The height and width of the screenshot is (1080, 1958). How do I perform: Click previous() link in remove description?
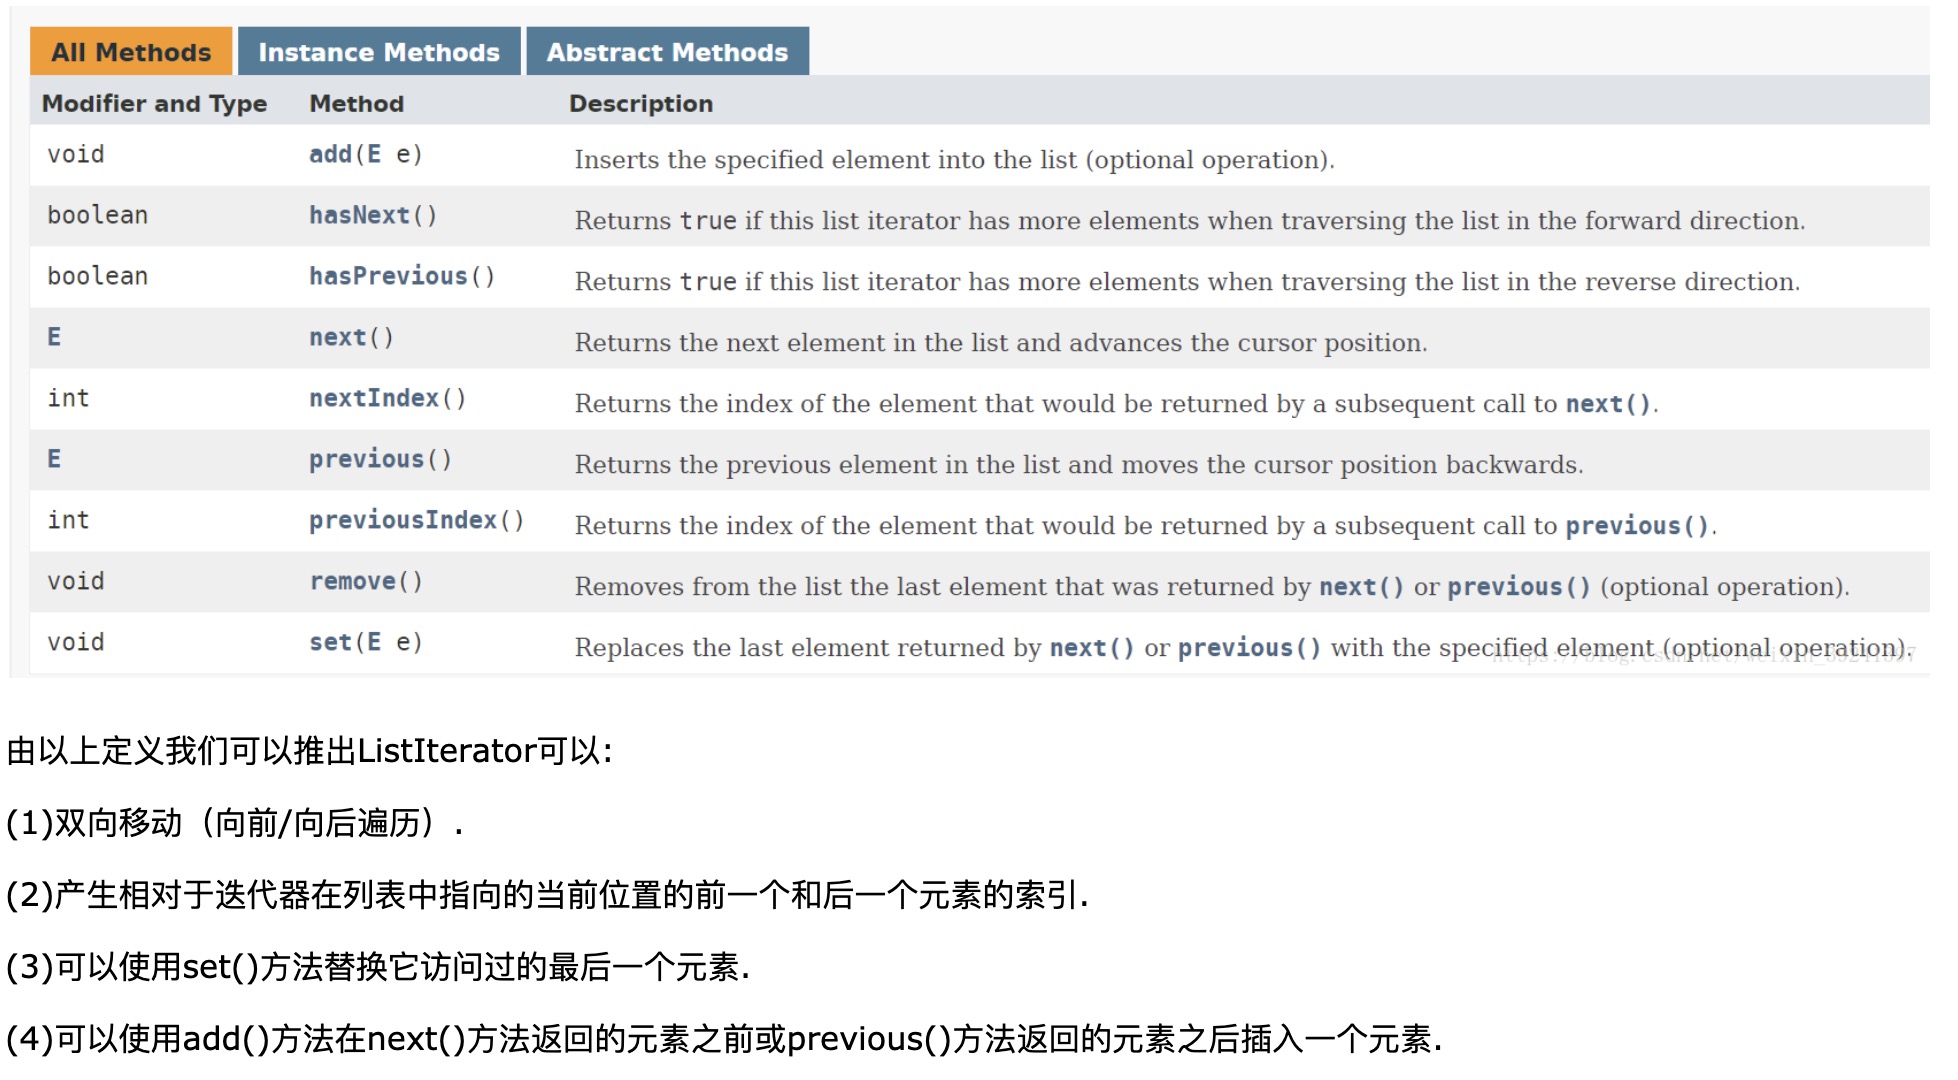(1519, 587)
